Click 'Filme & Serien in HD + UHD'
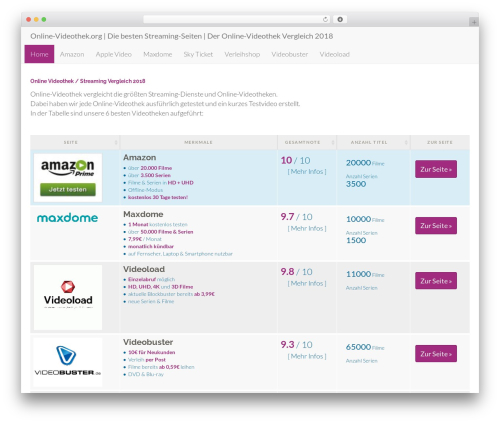The width and height of the screenshot is (500, 423). (x=161, y=183)
